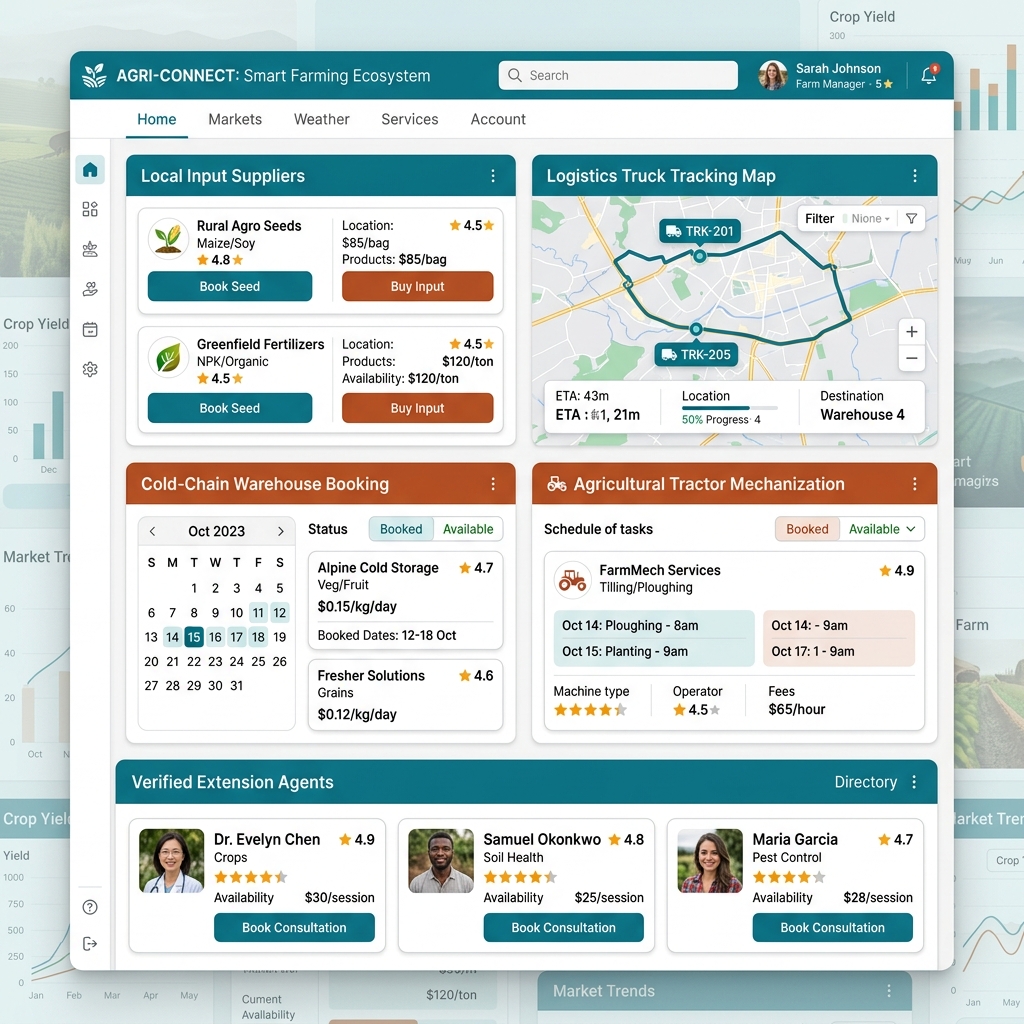Image resolution: width=1024 pixels, height=1024 pixels.
Task: Click the Machine type star rating
Action: point(590,710)
